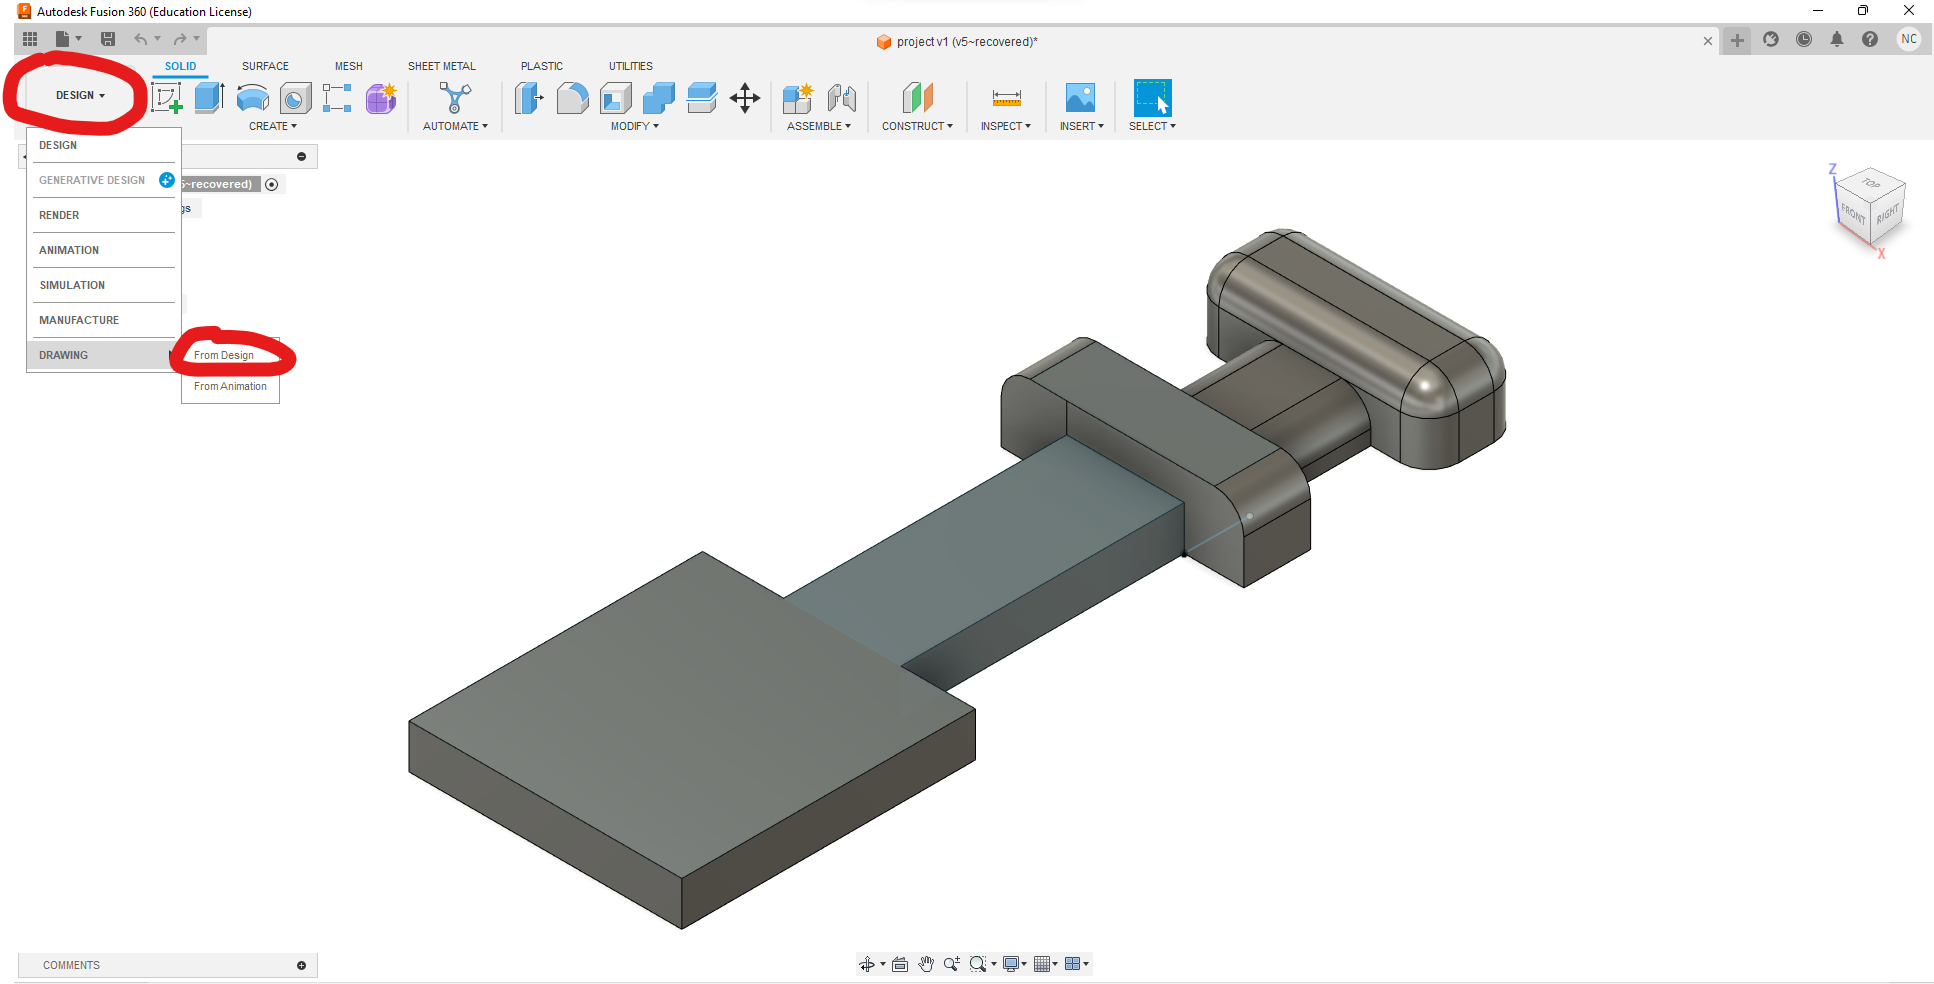The width and height of the screenshot is (1934, 984).
Task: Choose ANIMATION workspace from the menu
Action: (103, 250)
